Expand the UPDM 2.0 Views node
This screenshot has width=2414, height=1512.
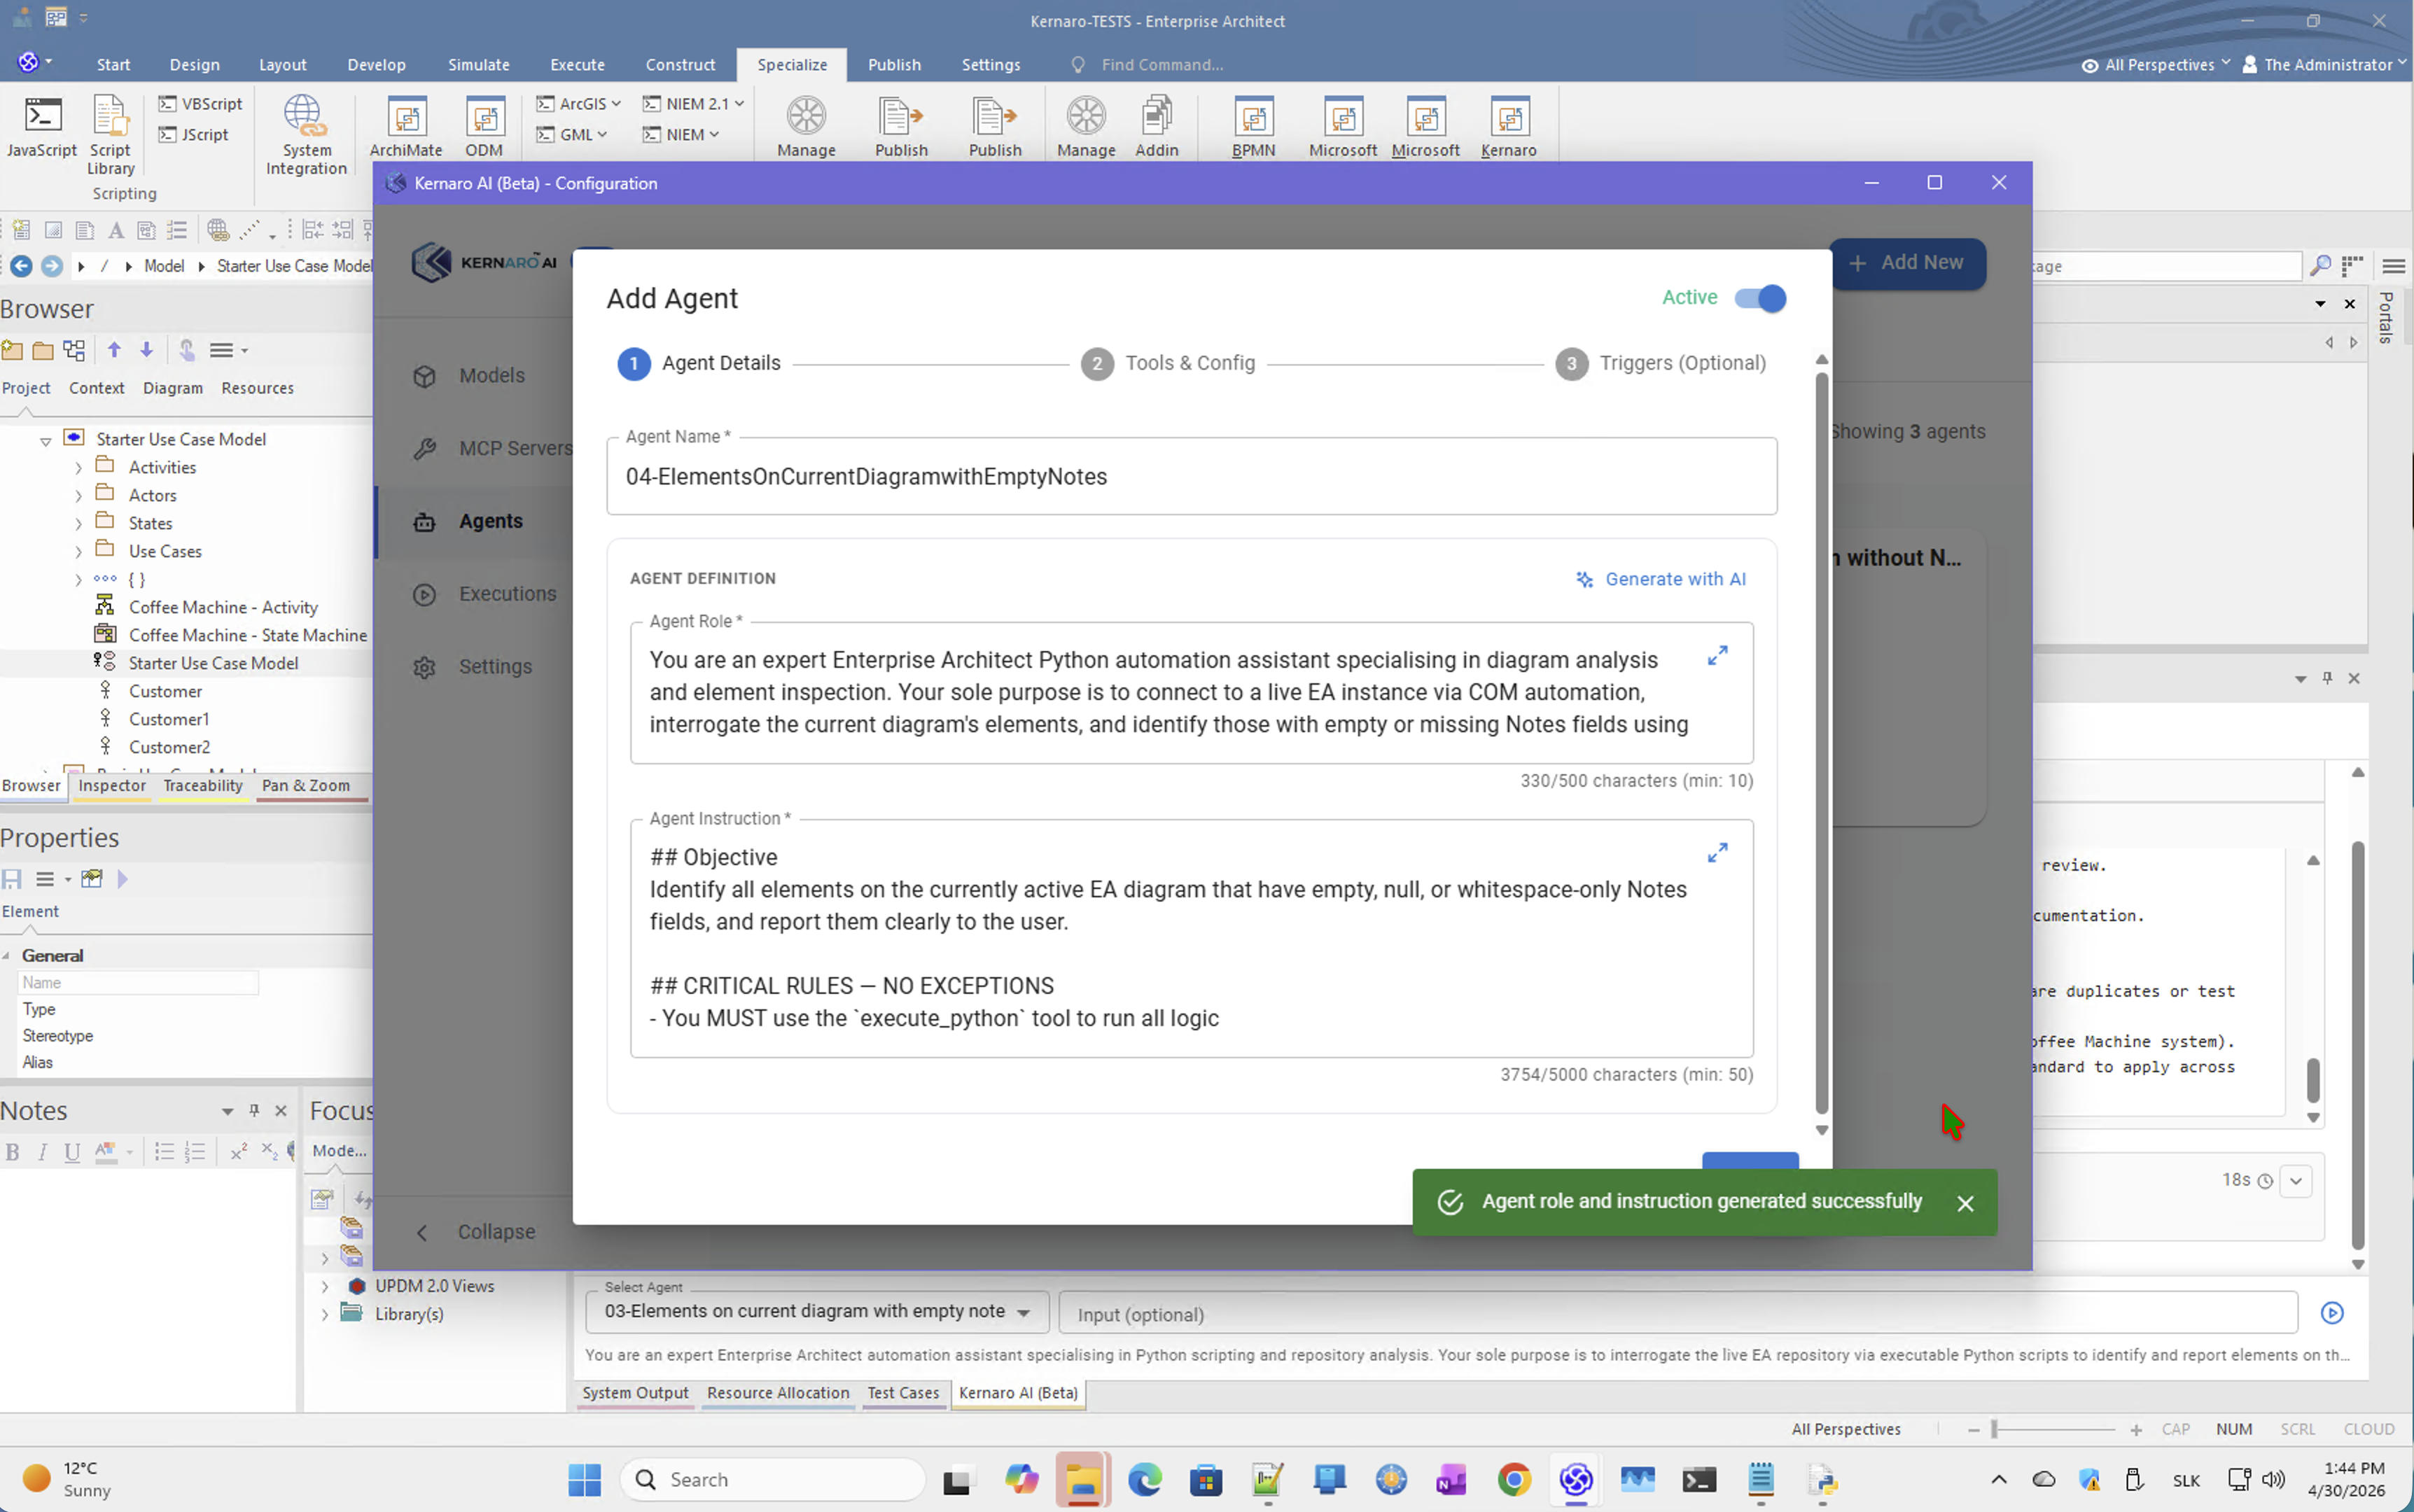click(x=325, y=1287)
